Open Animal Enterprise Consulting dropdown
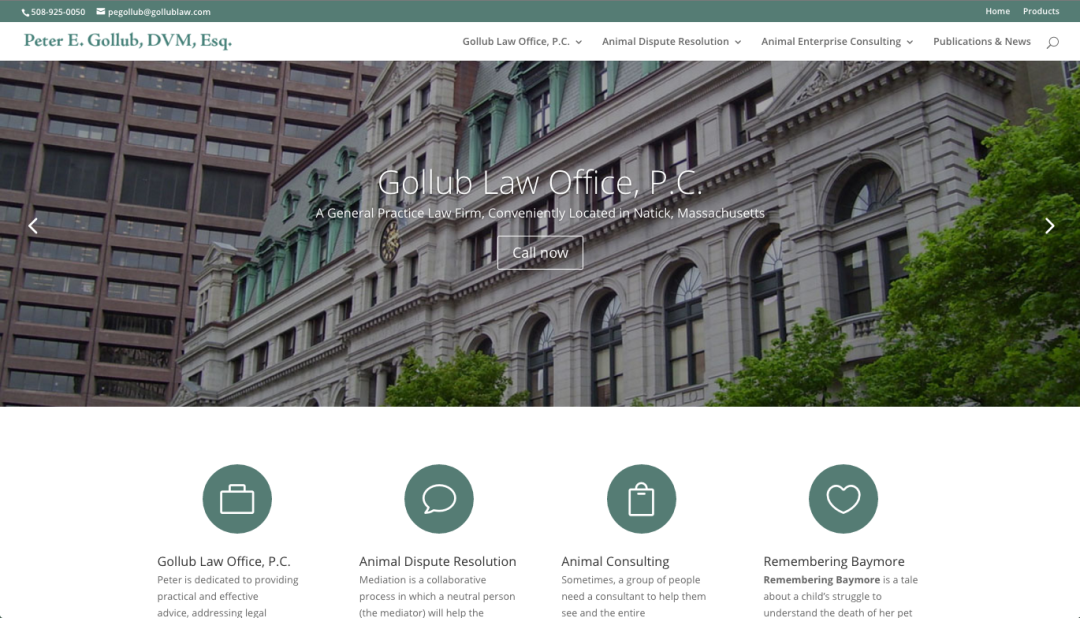Screen dimensions: 1080x618 click(x=837, y=42)
